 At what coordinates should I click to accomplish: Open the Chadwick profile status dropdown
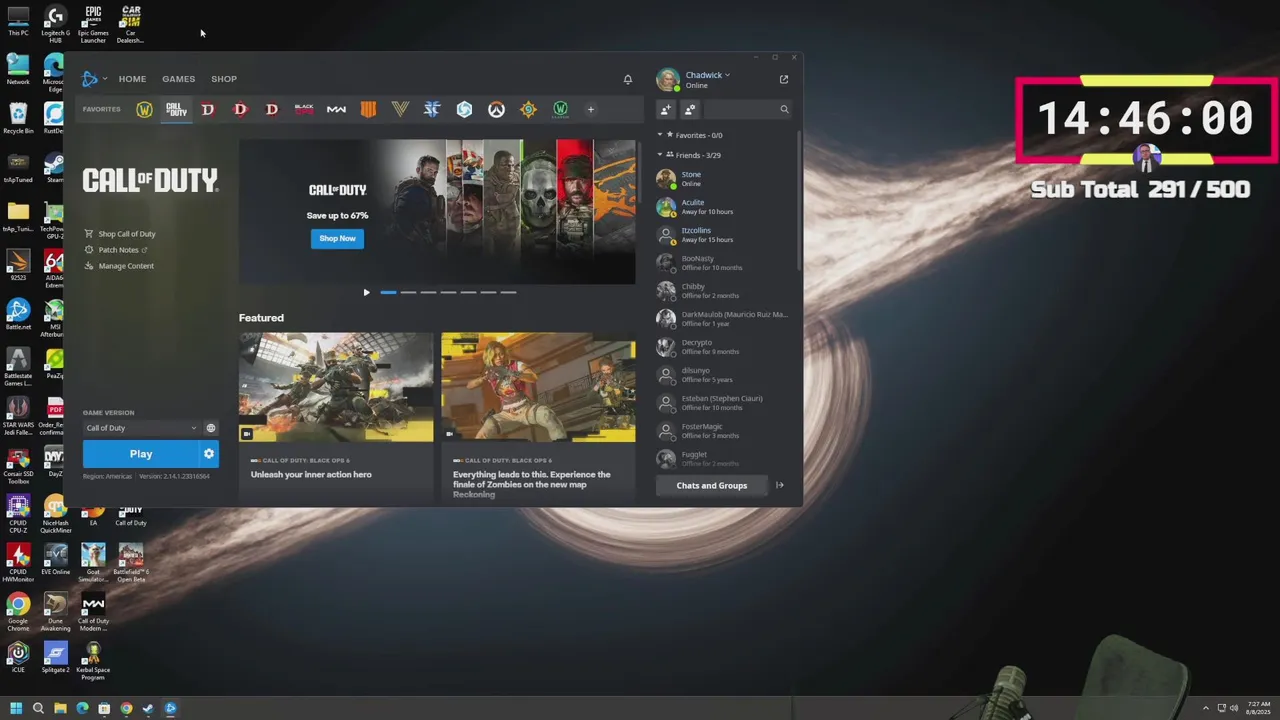coord(708,75)
